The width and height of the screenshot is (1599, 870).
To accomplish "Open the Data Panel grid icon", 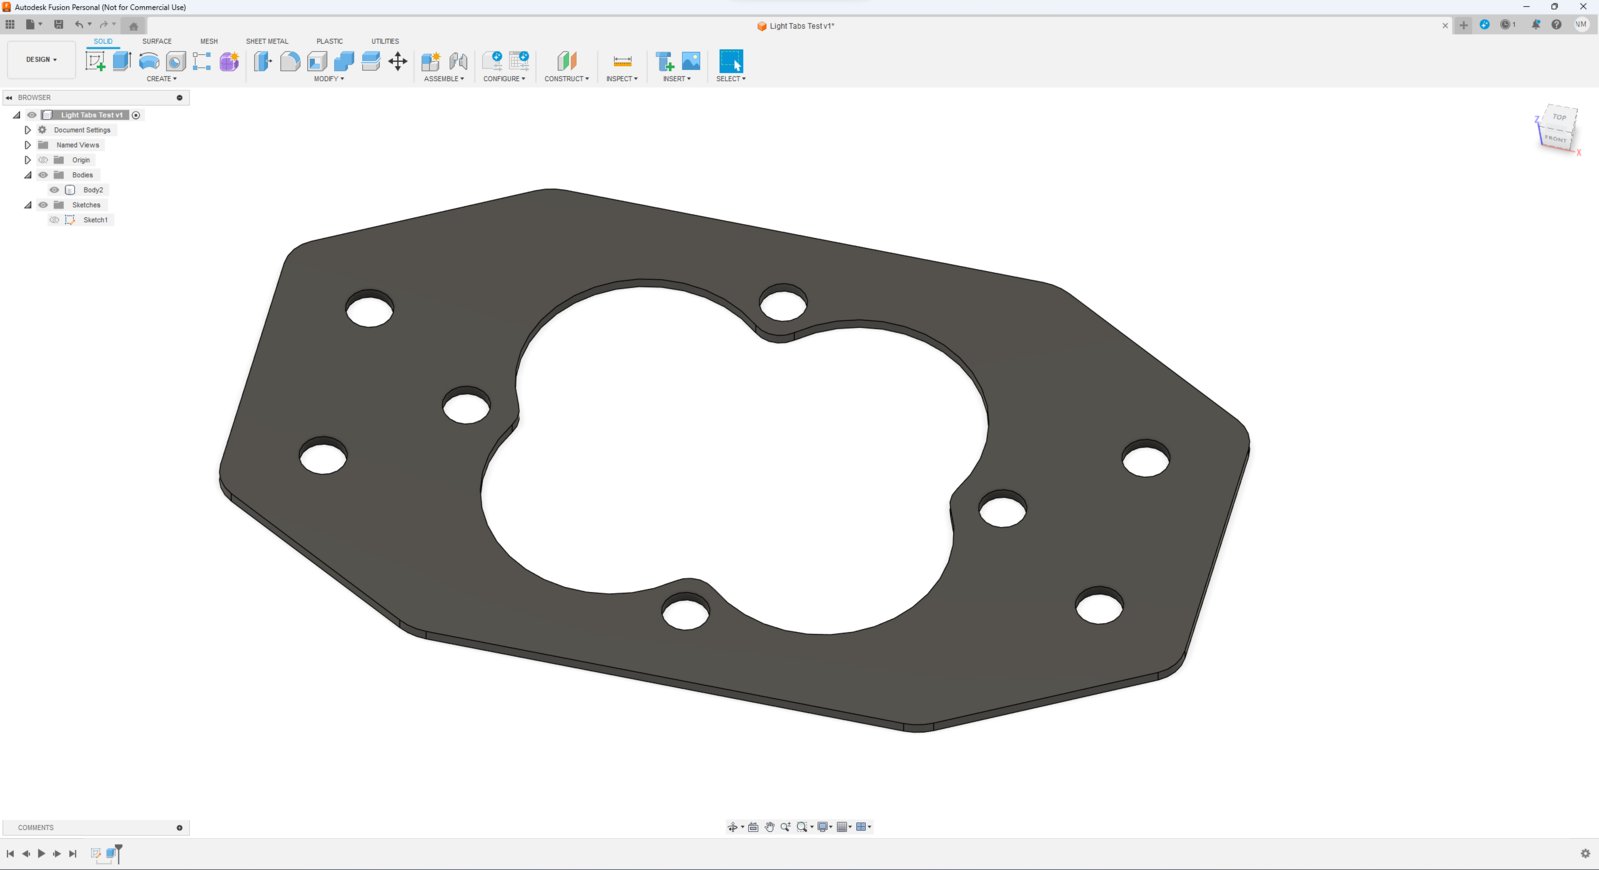I will point(10,24).
